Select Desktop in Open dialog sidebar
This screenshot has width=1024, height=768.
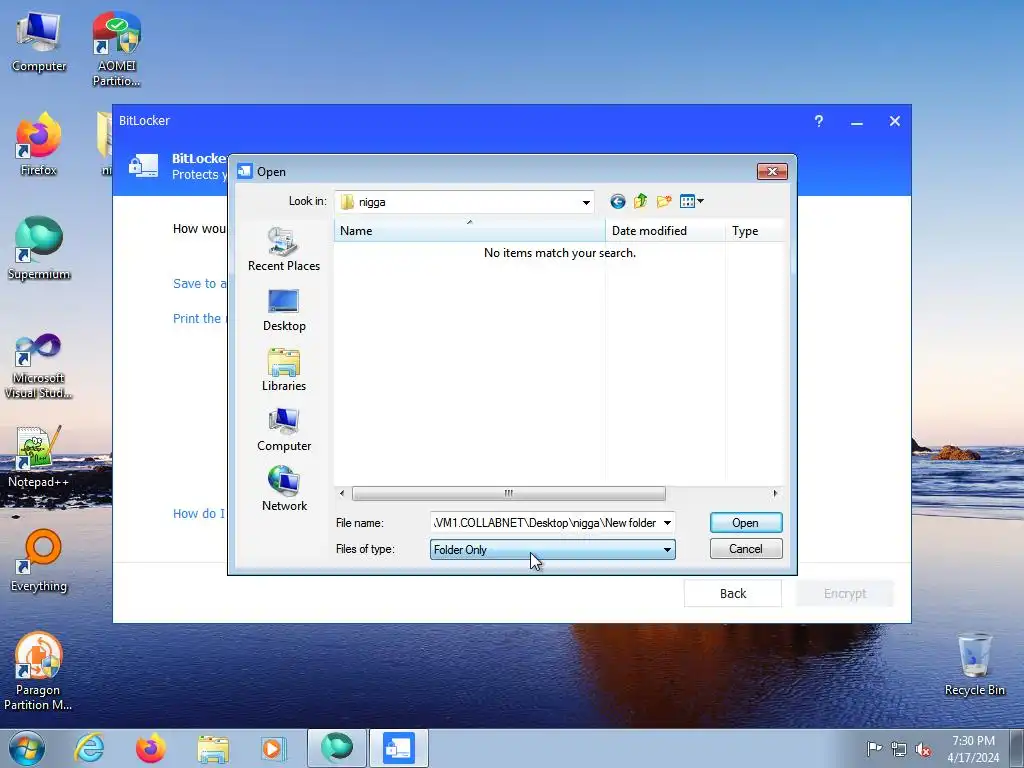tap(284, 310)
